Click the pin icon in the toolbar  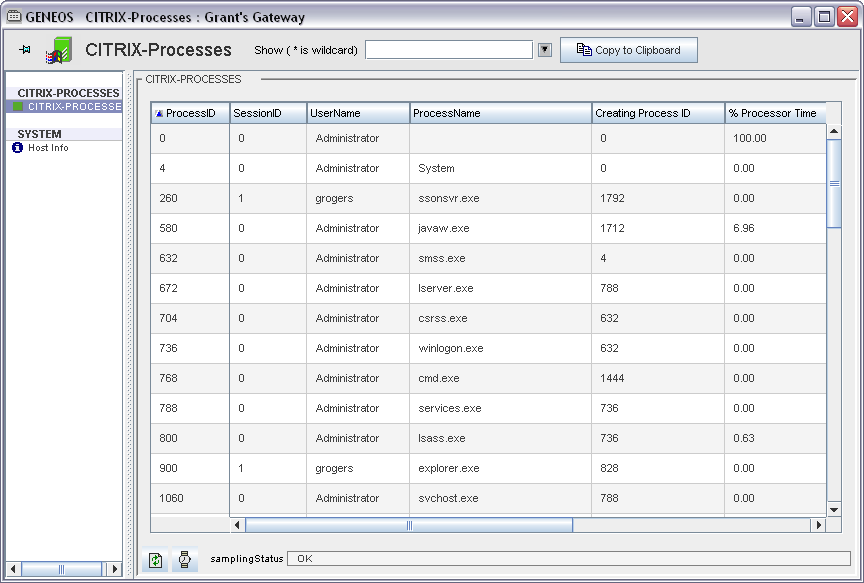click(x=25, y=50)
